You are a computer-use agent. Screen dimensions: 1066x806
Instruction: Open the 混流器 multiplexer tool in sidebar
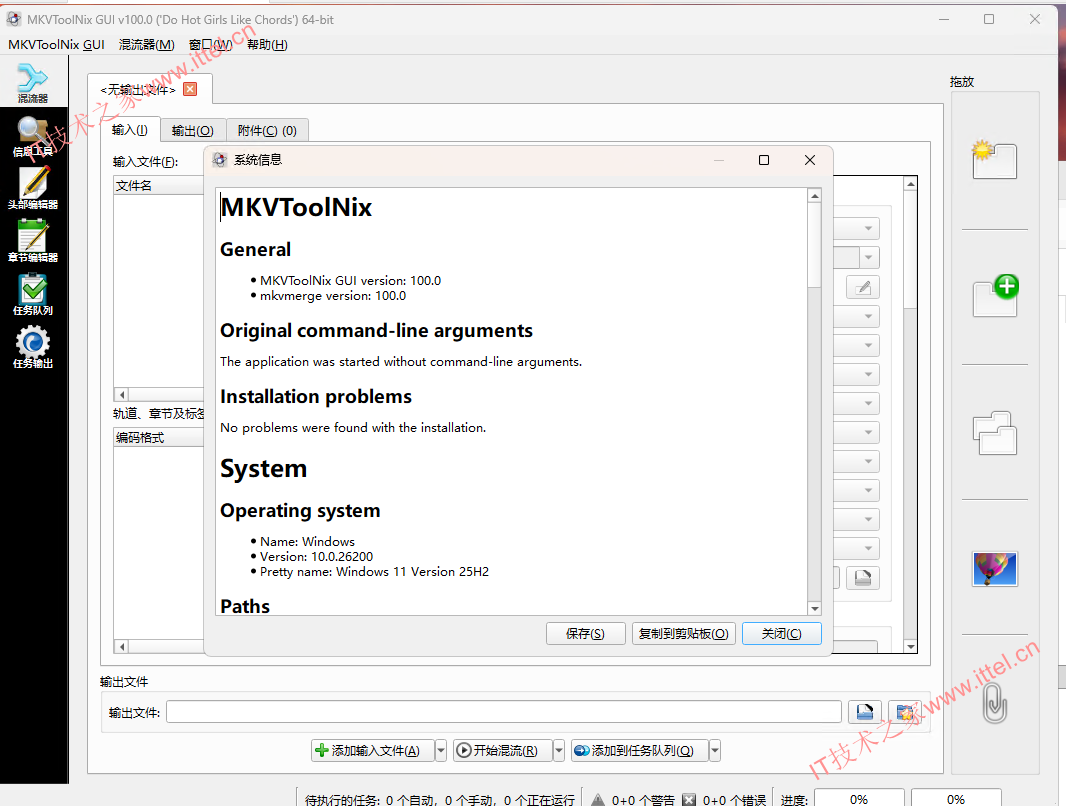tap(33, 82)
